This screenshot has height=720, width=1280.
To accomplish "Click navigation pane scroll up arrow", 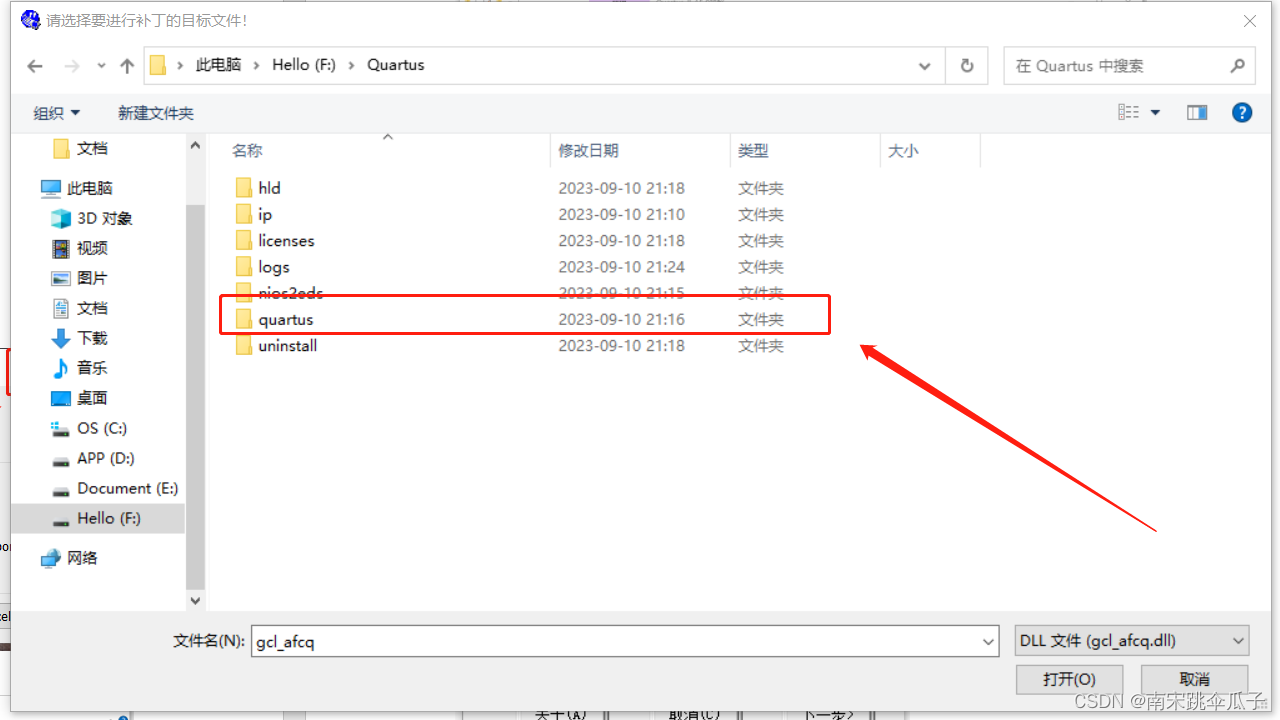I will click(x=195, y=146).
